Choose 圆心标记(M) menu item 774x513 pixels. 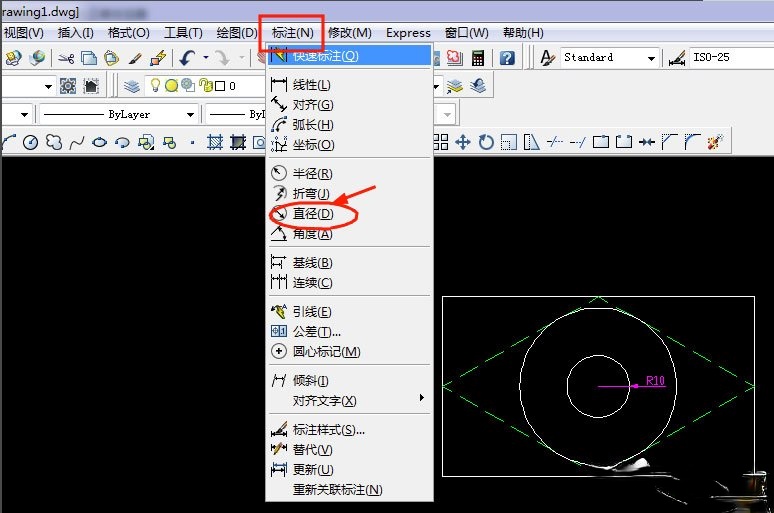point(349,352)
